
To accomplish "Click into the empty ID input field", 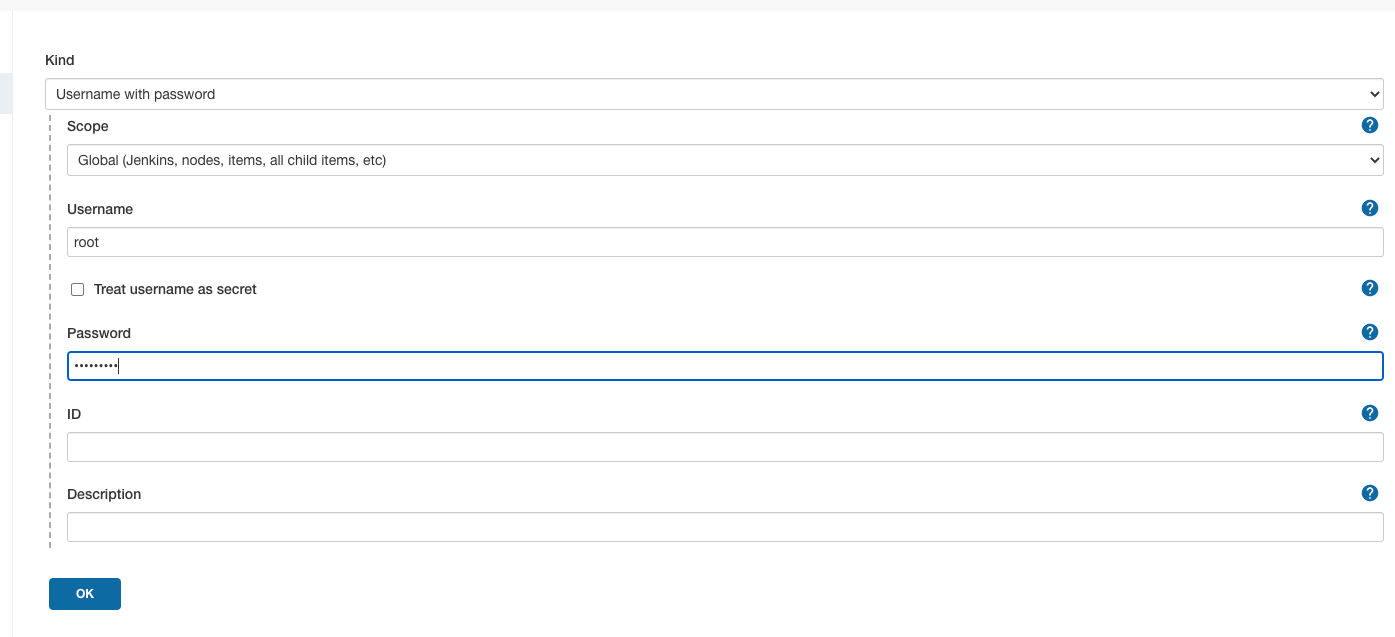I will 724,447.
